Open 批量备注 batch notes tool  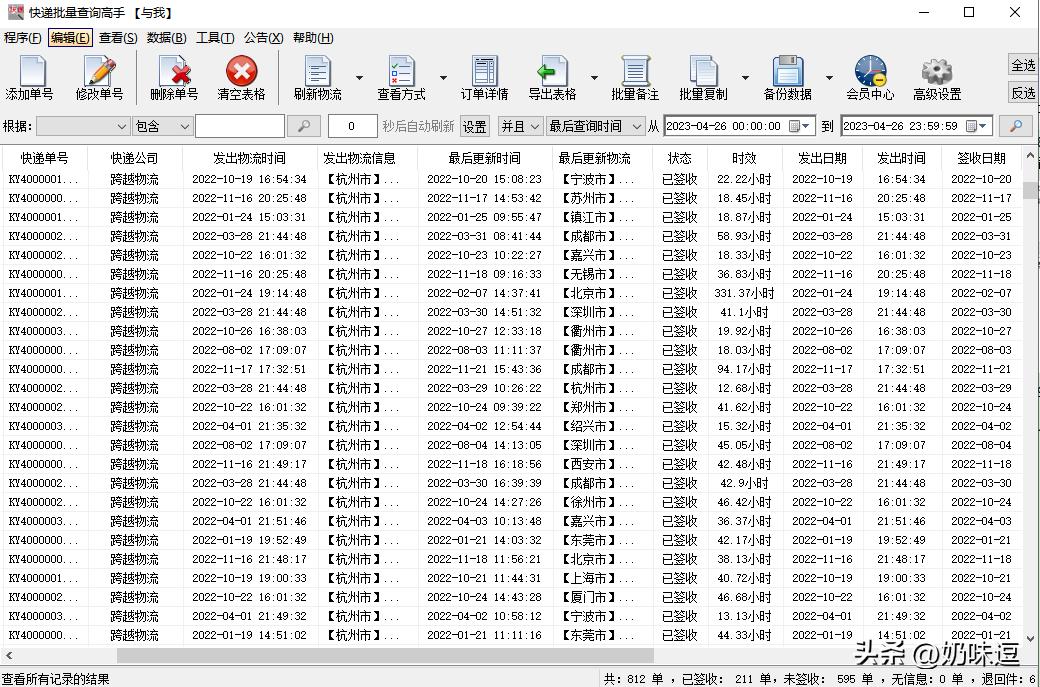point(635,78)
